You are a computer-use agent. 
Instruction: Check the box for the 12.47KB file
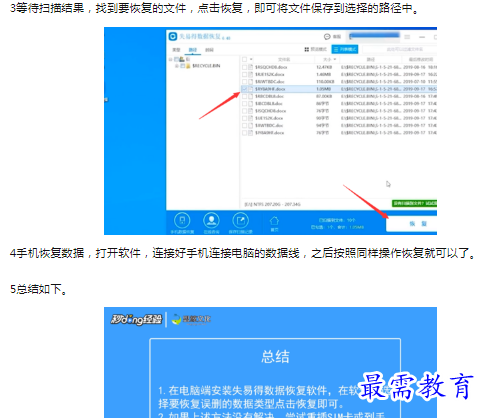[x=244, y=67]
